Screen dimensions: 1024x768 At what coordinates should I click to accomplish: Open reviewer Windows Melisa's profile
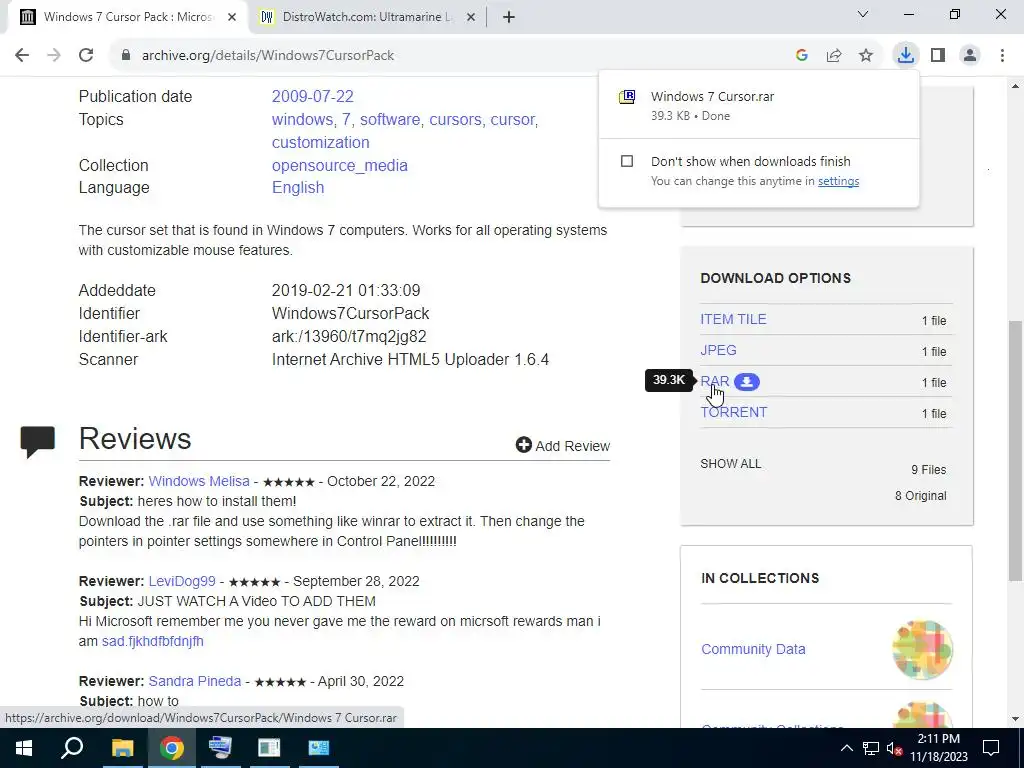pyautogui.click(x=199, y=481)
